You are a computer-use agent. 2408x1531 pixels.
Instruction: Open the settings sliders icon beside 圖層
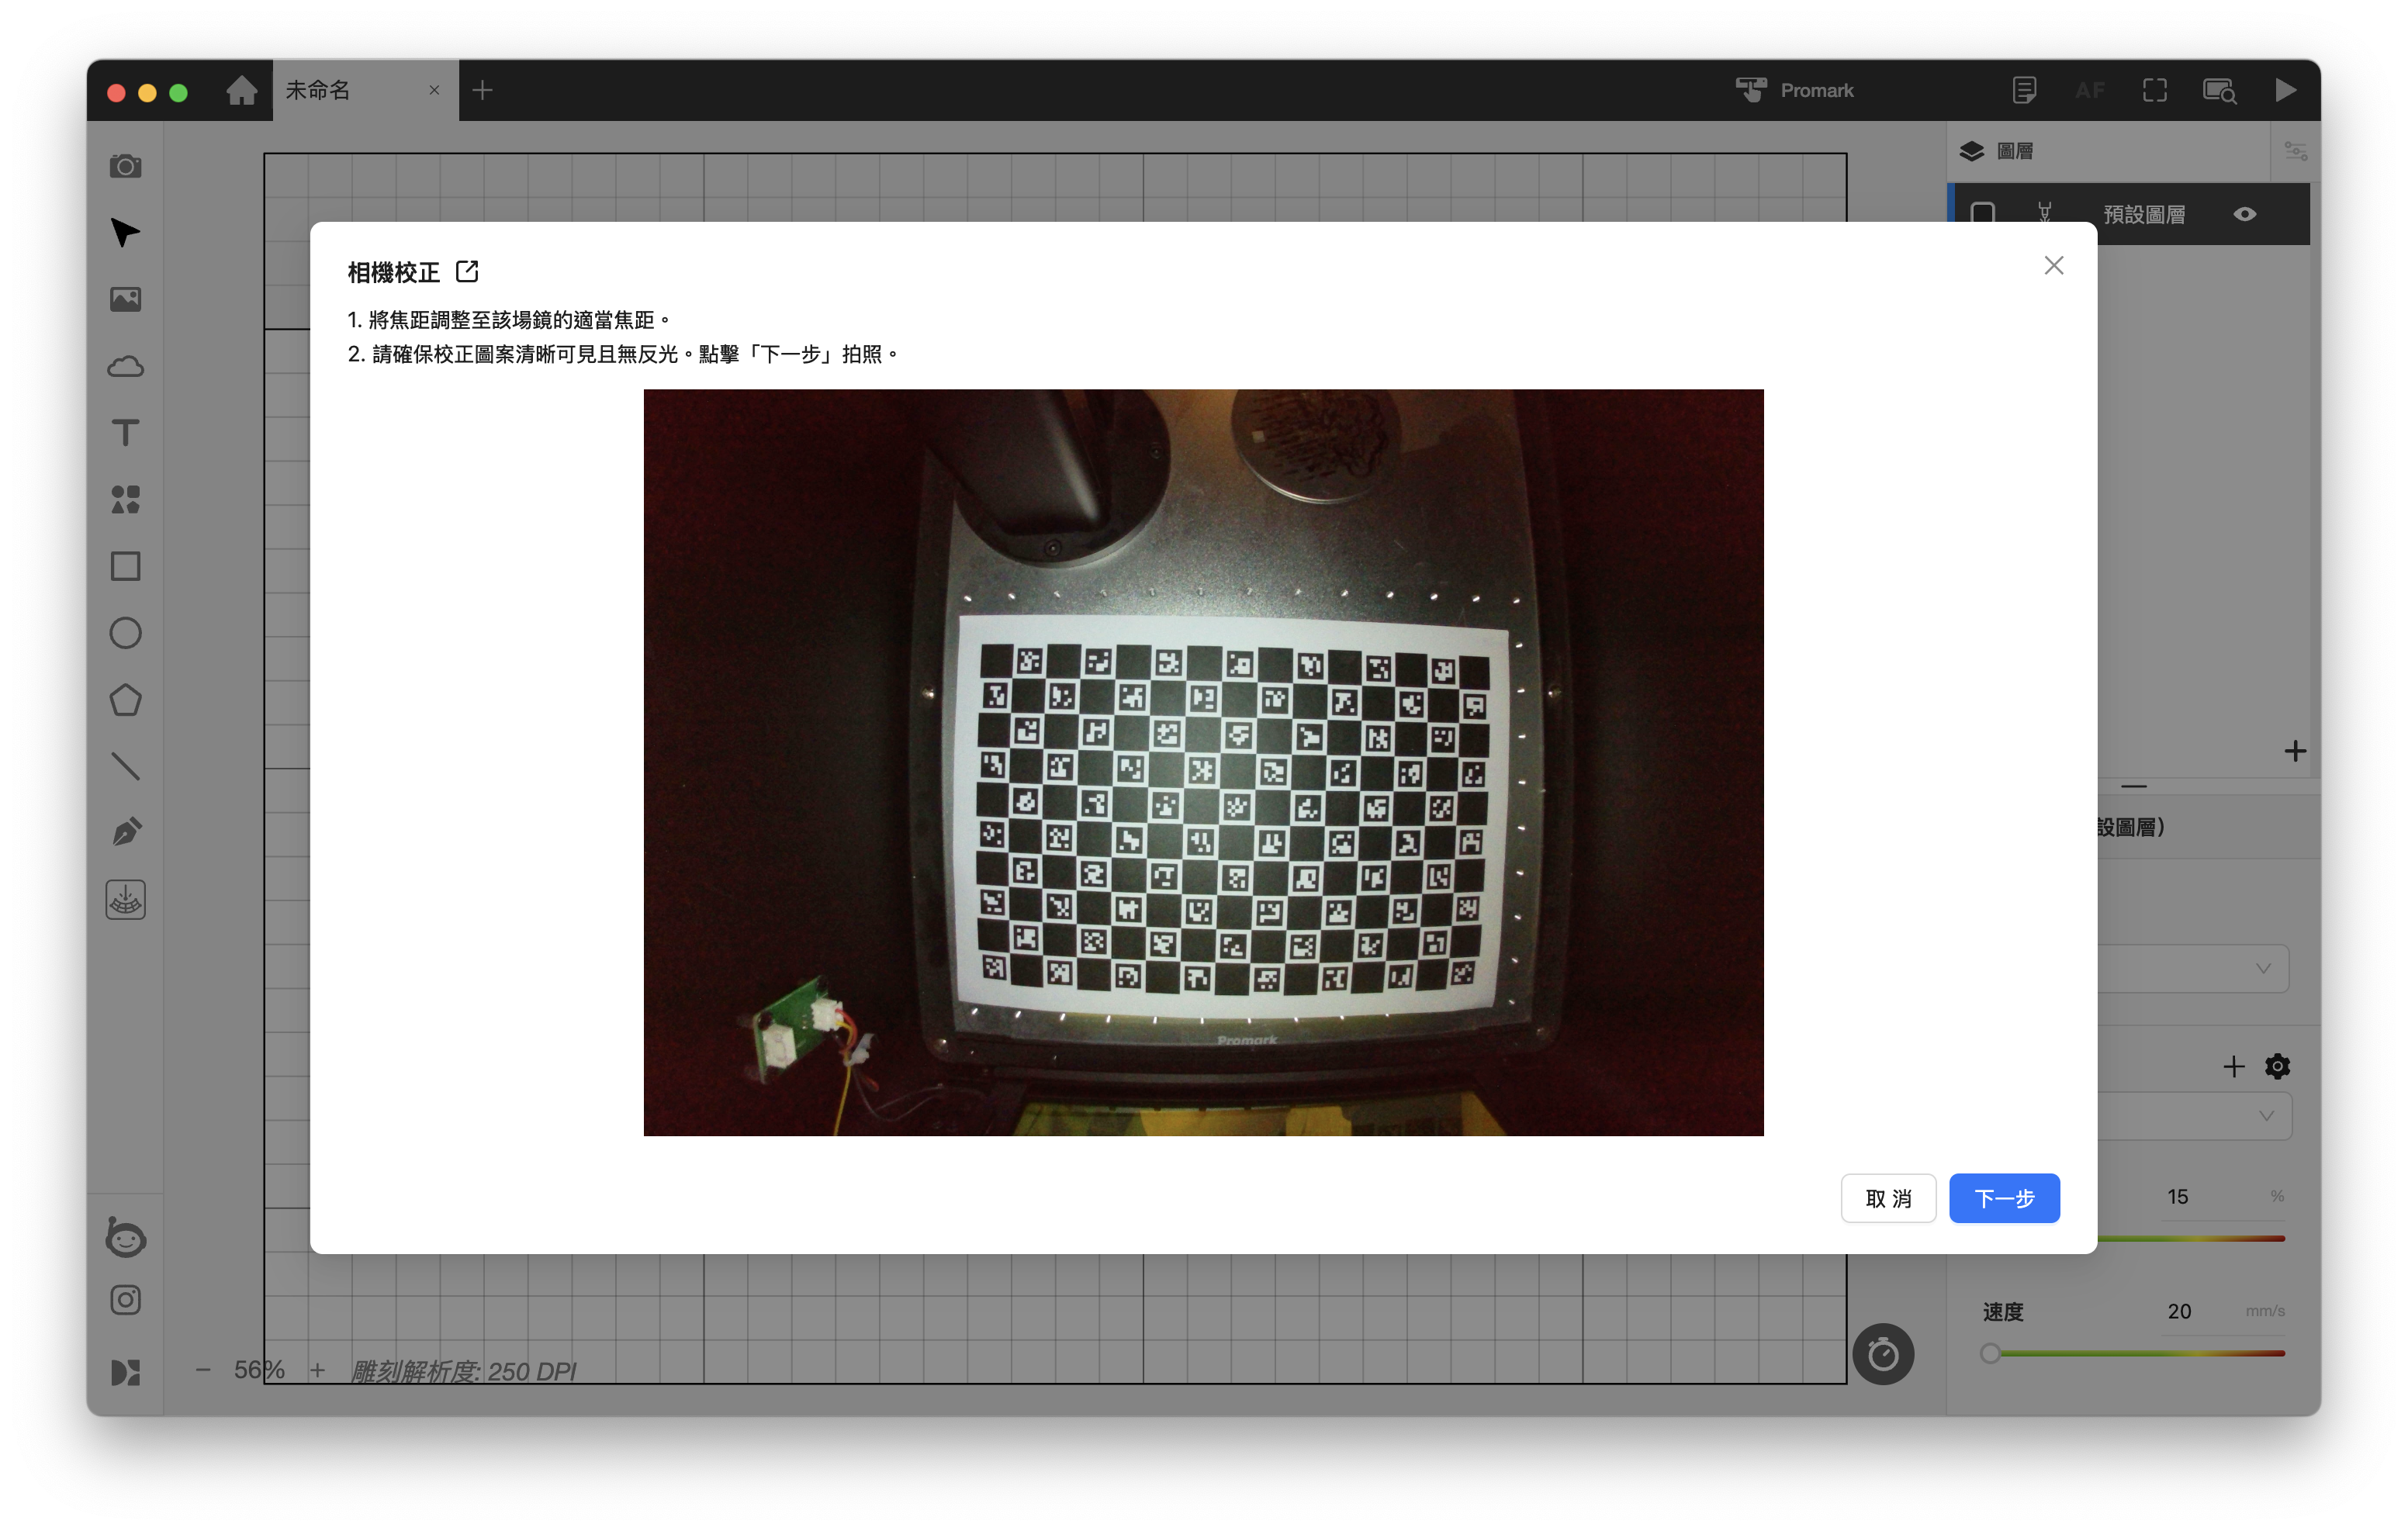tap(2295, 151)
